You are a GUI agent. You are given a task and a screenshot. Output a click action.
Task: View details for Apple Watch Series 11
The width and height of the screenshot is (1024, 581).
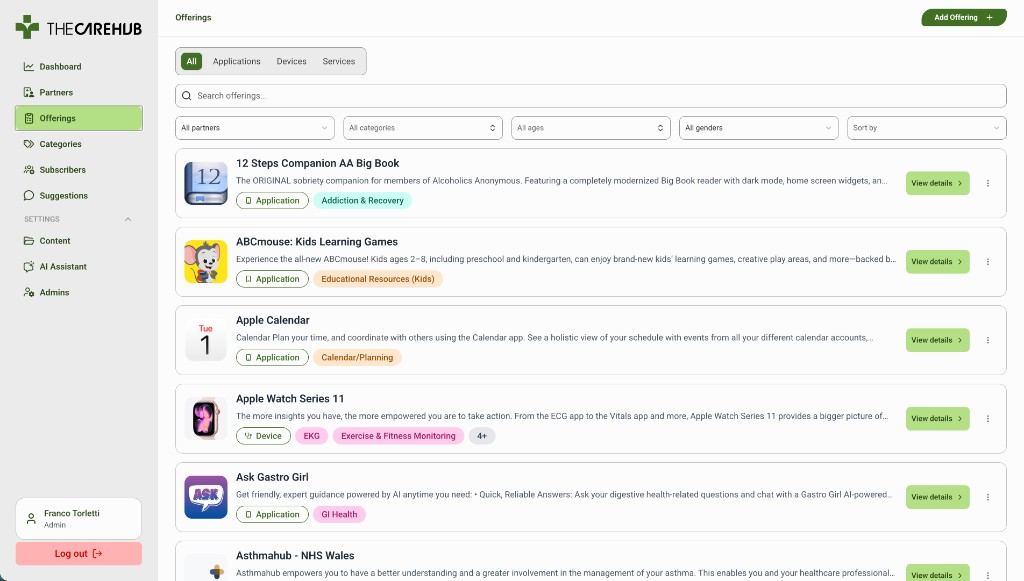tap(937, 418)
